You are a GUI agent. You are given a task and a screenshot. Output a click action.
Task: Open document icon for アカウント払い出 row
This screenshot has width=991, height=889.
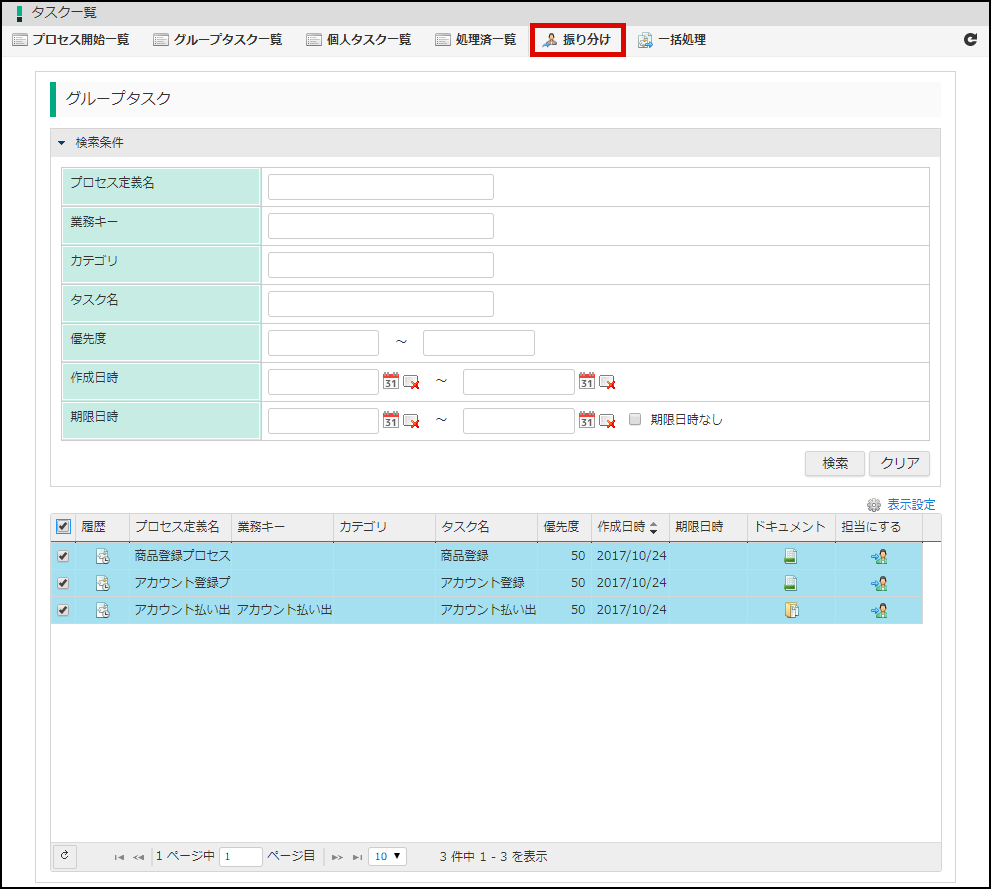pos(790,610)
